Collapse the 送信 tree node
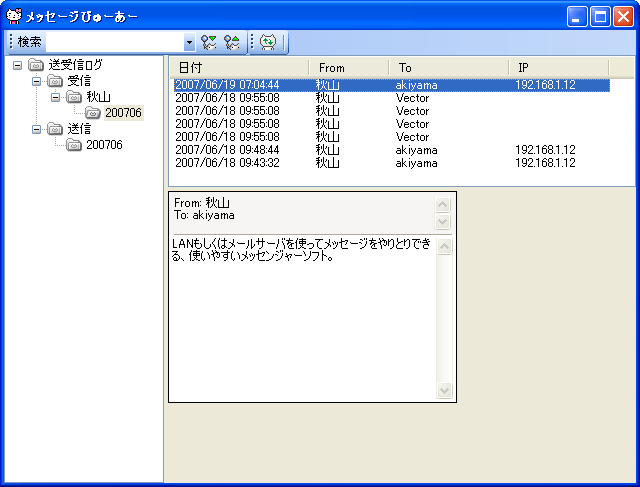640x487 pixels. [37, 129]
